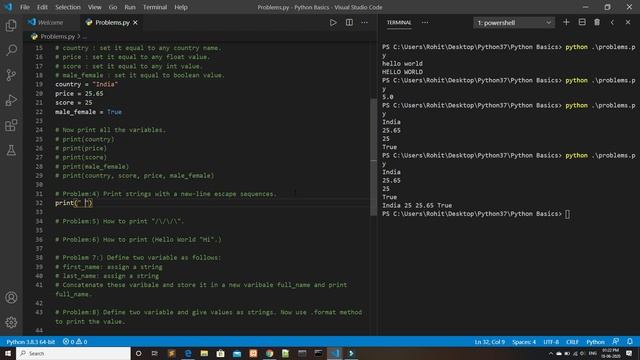Open the Go menu
Screen dimensions: 640x360
click(x=113, y=7)
